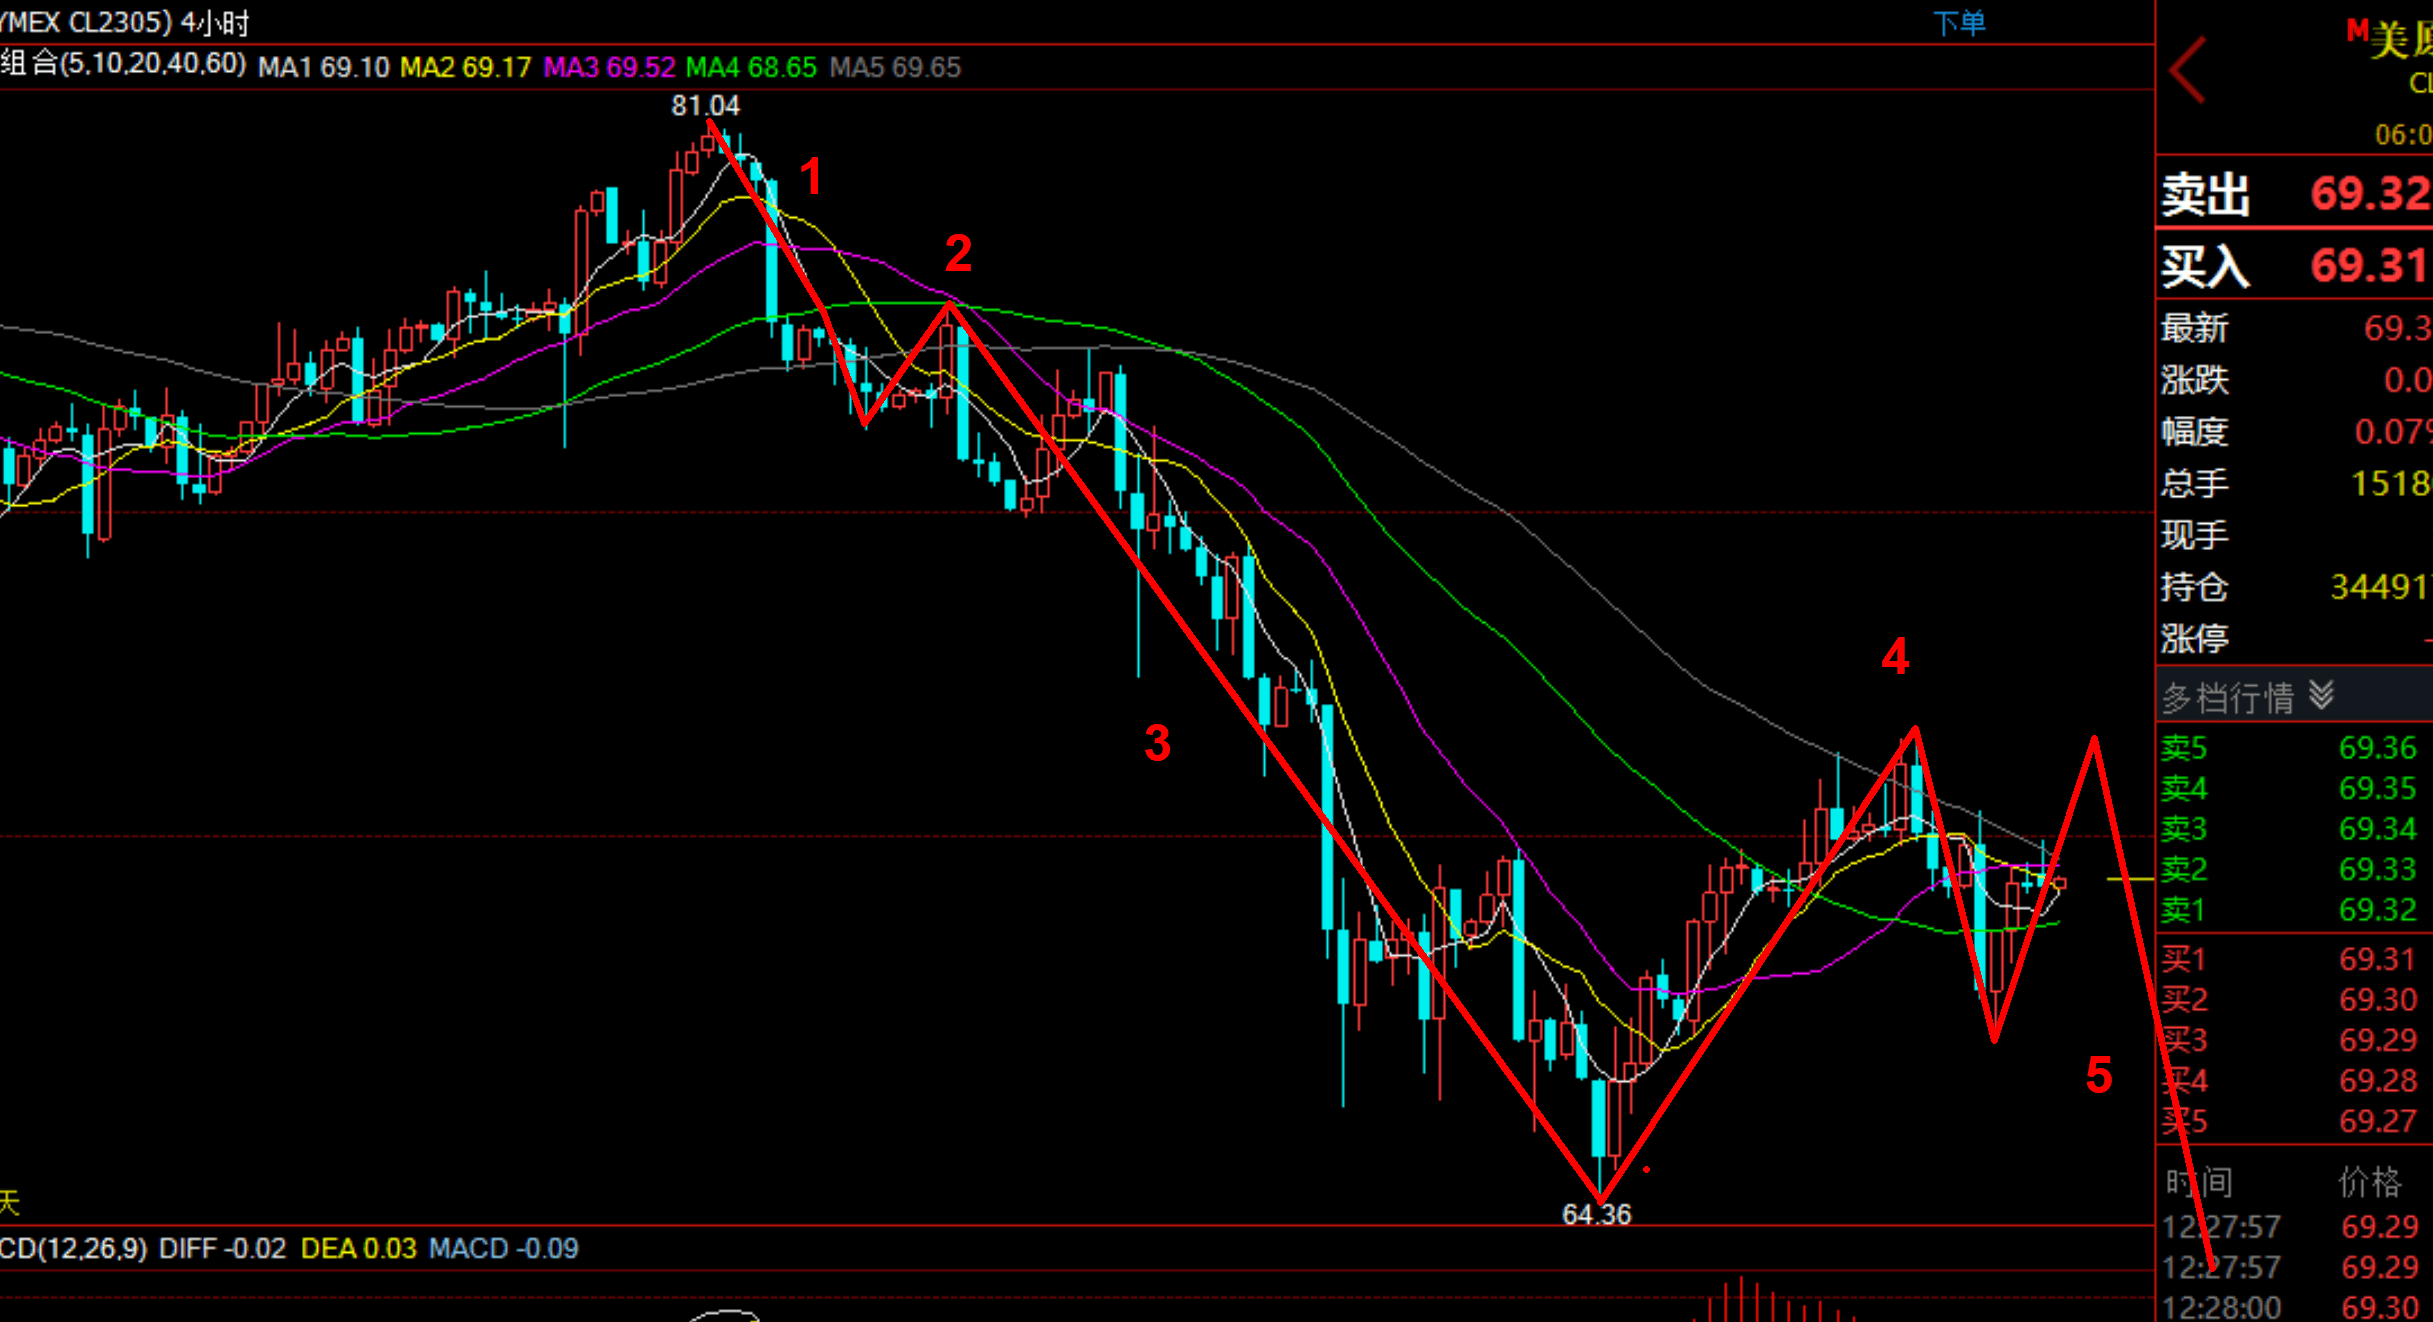The width and height of the screenshot is (2433, 1322).
Task: Click the 持仓 open interest row
Action: (2295, 587)
